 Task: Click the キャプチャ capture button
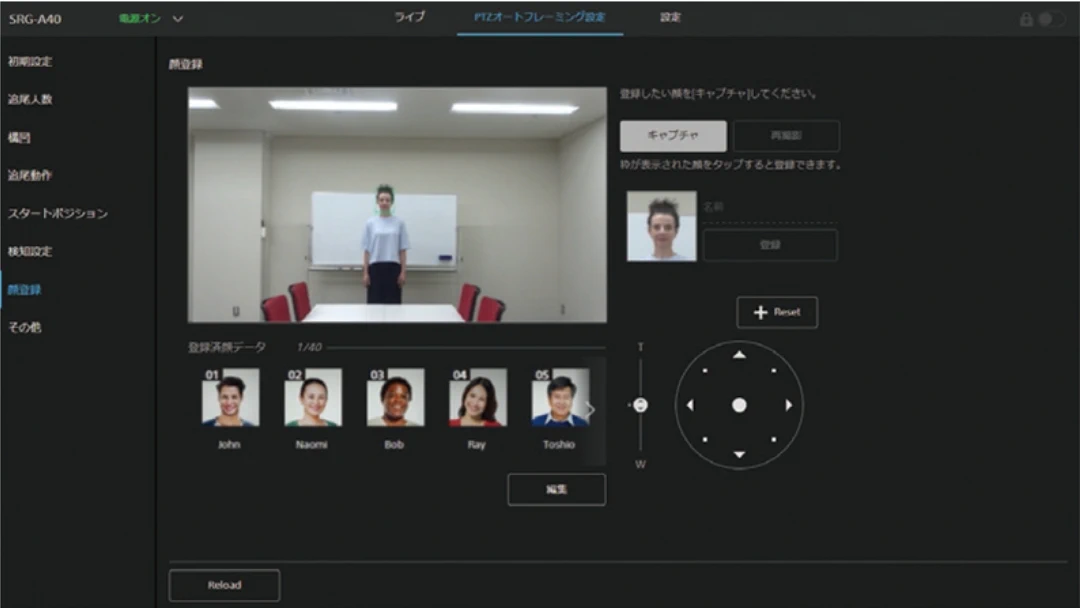pos(673,136)
